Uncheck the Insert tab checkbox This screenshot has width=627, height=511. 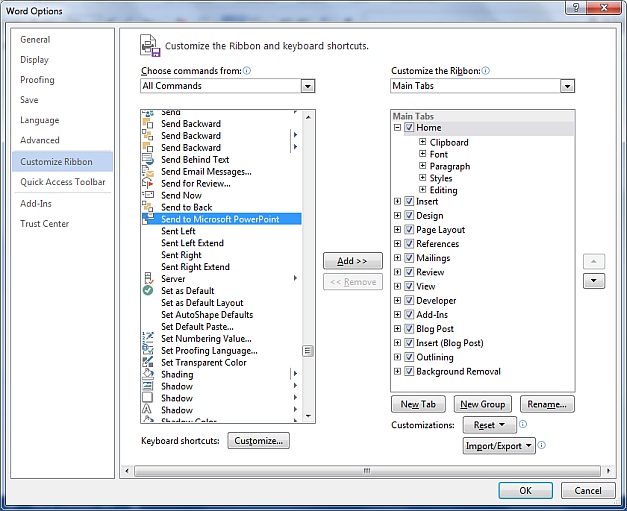tap(409, 201)
